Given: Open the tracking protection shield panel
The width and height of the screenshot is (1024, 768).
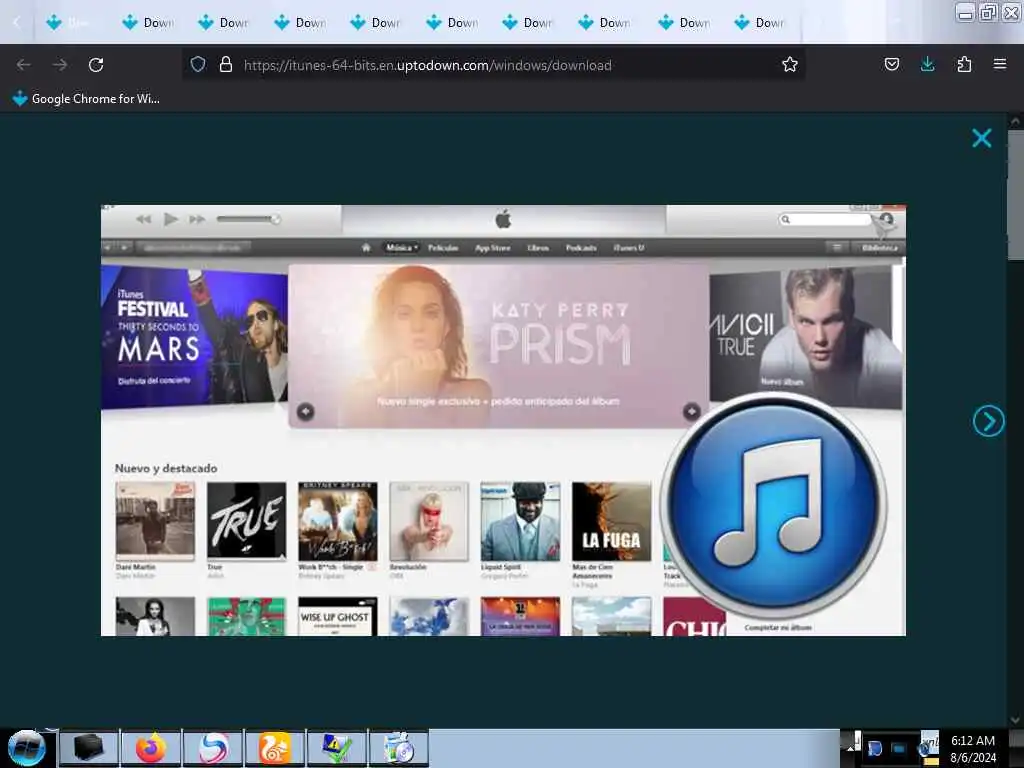Looking at the screenshot, I should [198, 64].
